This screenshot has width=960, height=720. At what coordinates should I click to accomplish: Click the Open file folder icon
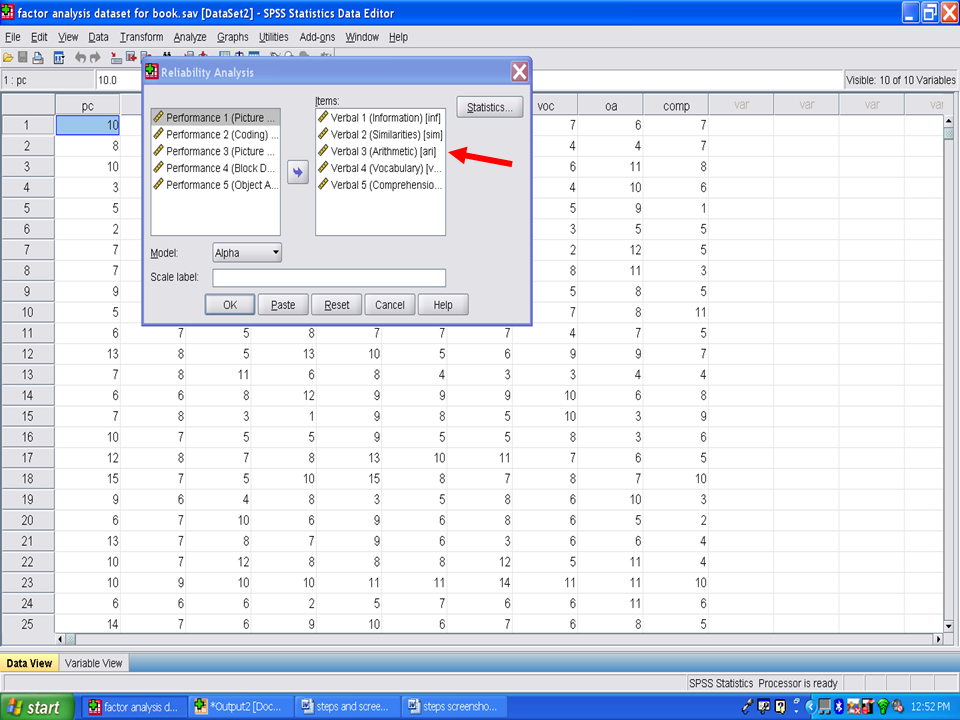pyautogui.click(x=8, y=58)
